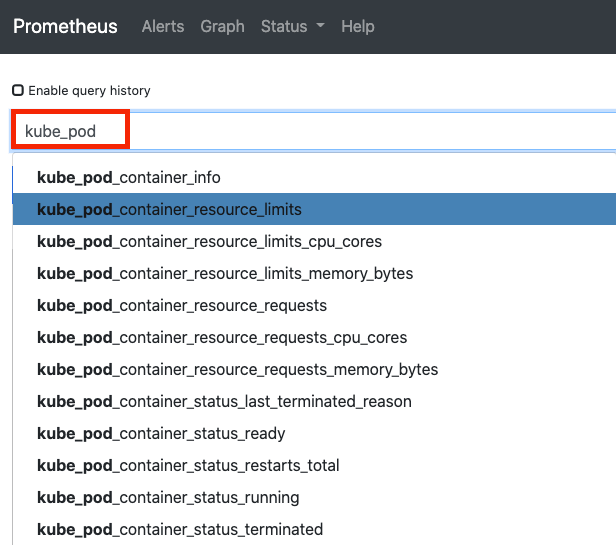This screenshot has height=545, width=616.
Task: Enable the query history checkbox
Action: click(x=18, y=90)
